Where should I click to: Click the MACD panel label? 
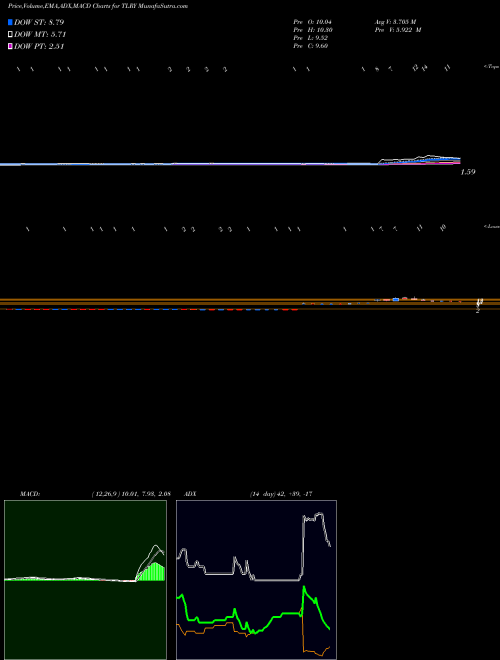[x=30, y=494]
